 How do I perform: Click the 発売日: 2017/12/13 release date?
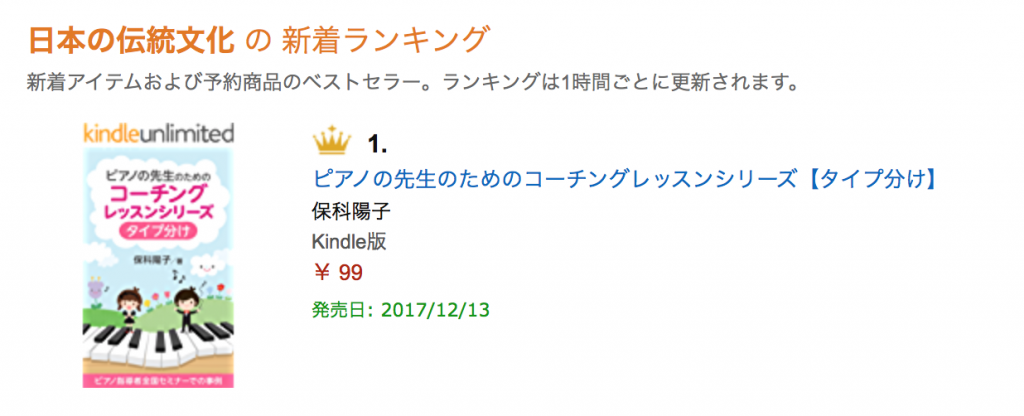point(401,307)
